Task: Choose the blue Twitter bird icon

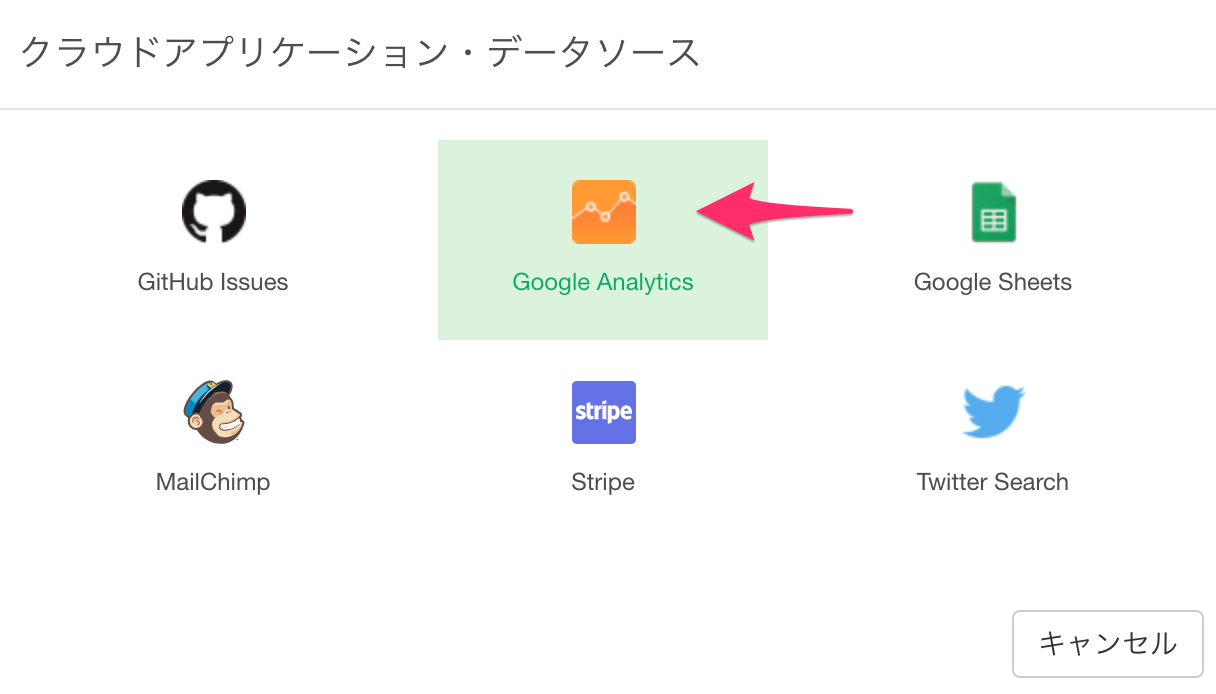Action: (993, 412)
